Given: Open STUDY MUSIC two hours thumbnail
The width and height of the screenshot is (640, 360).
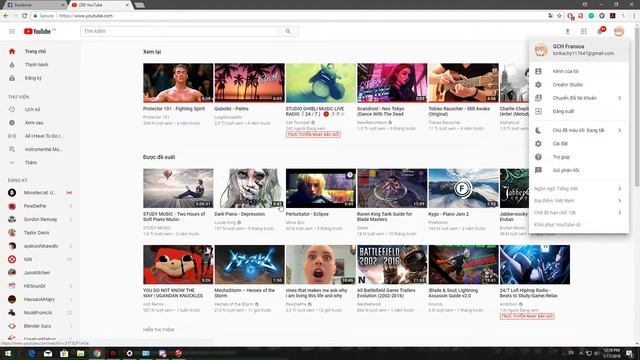Looking at the screenshot, I should tap(178, 188).
